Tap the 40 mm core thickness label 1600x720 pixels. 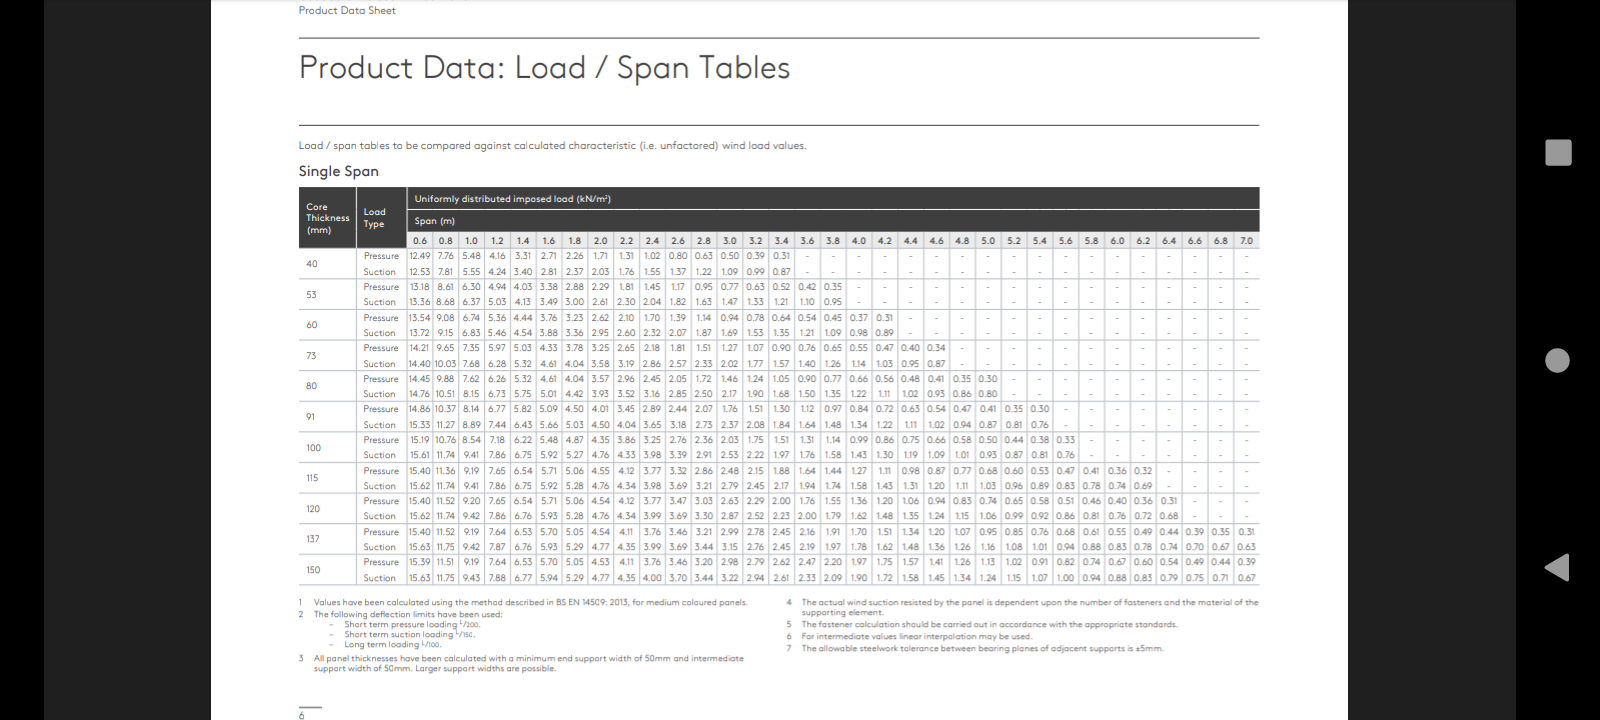tap(312, 264)
